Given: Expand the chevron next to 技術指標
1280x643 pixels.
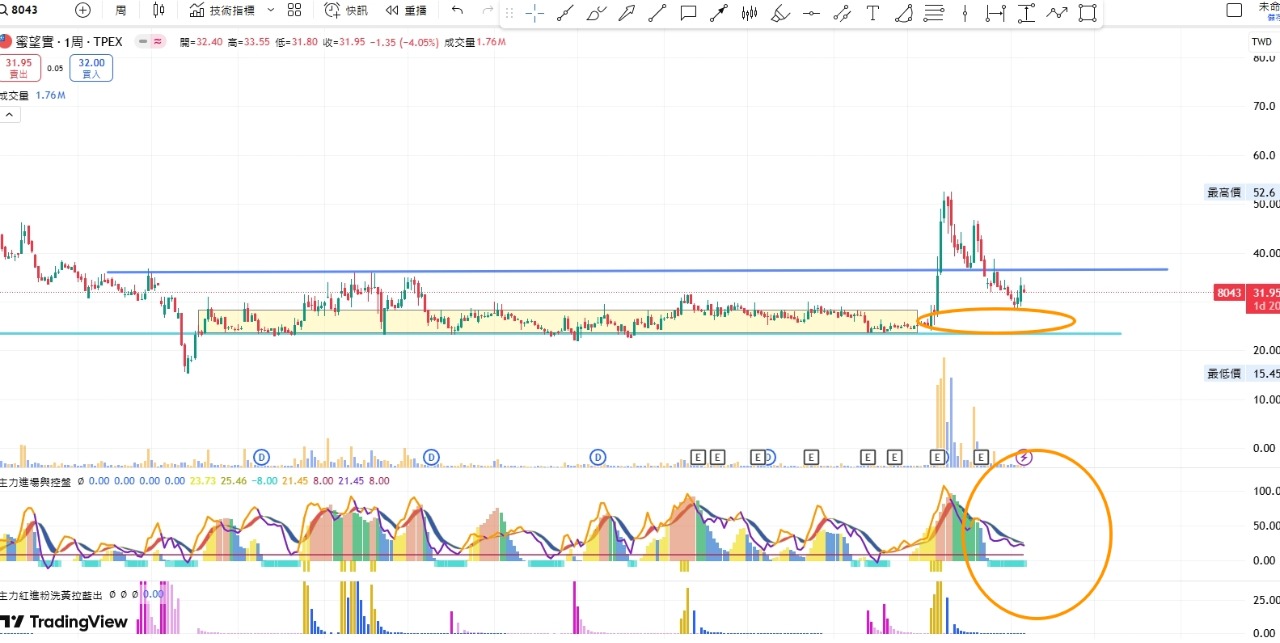Looking at the screenshot, I should point(270,10).
